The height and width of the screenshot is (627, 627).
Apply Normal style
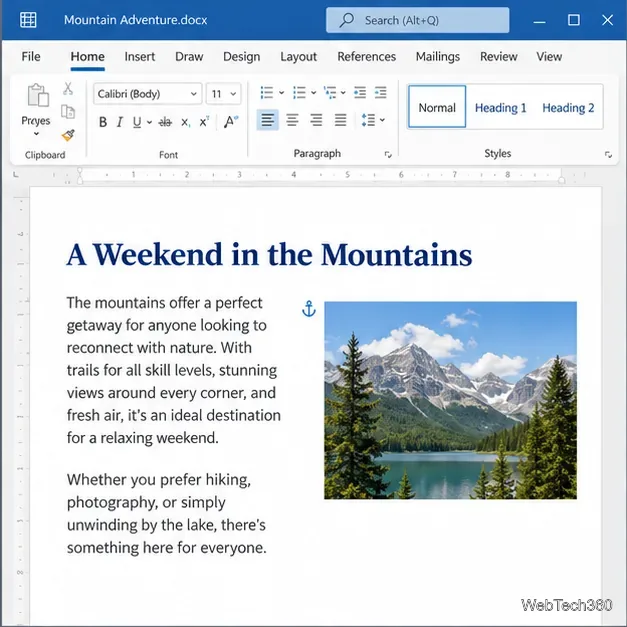(x=437, y=107)
